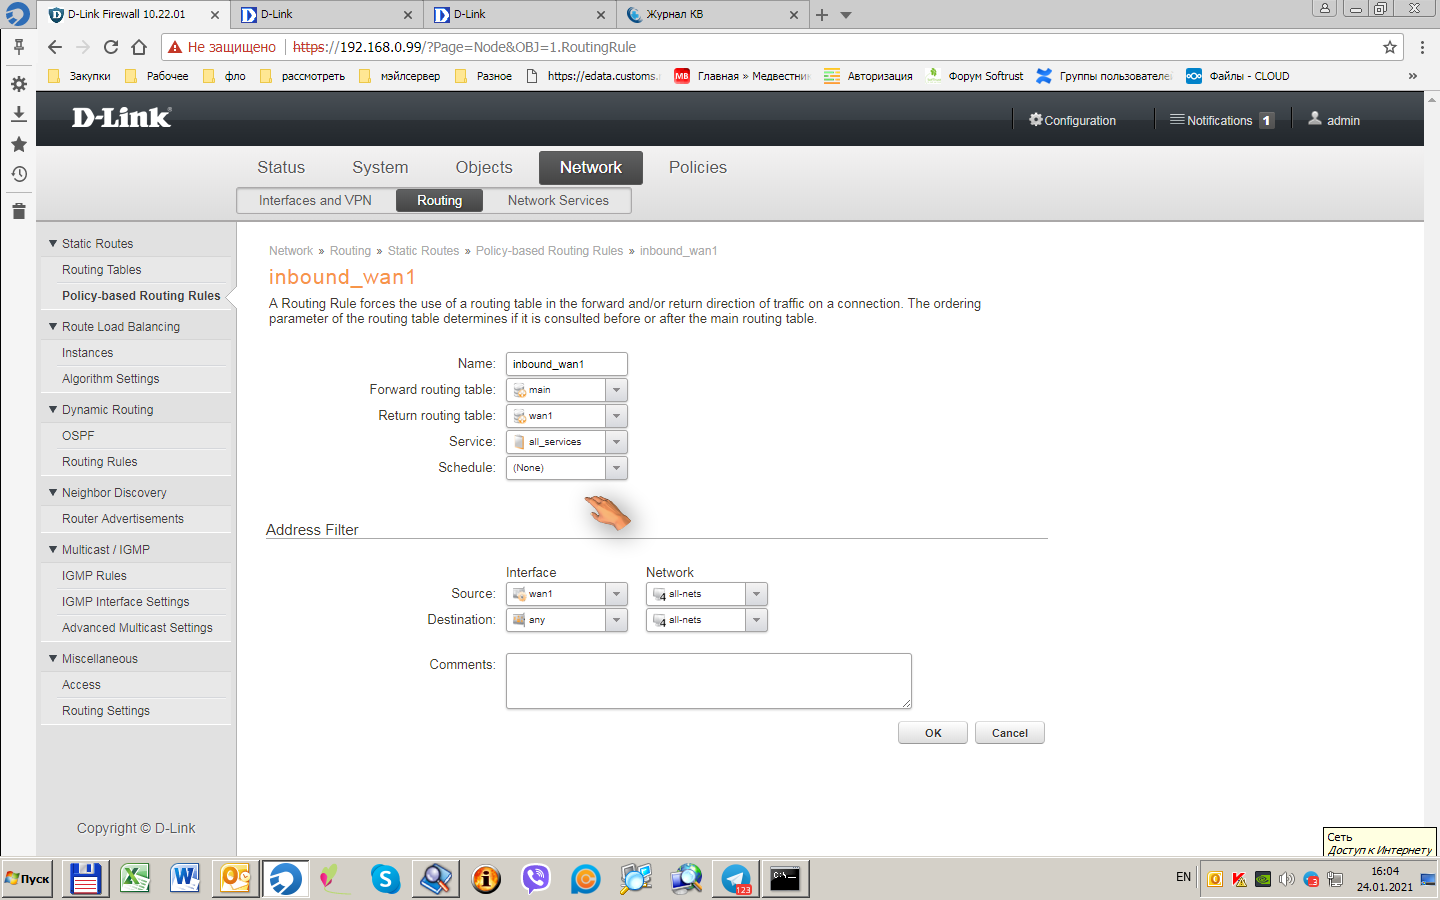The height and width of the screenshot is (900, 1440).
Task: Open Skype from the taskbar
Action: click(x=385, y=879)
